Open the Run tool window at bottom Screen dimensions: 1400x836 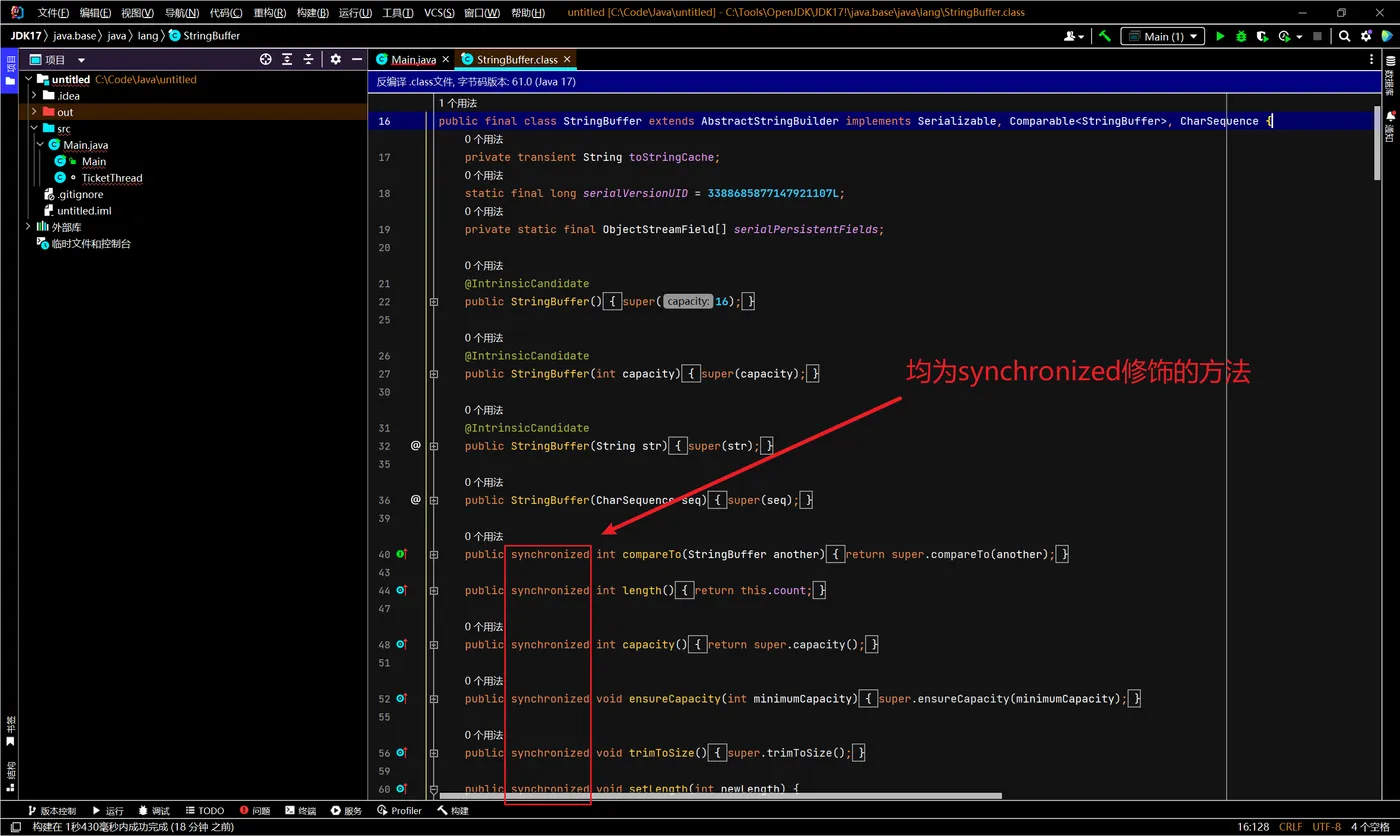[x=107, y=811]
